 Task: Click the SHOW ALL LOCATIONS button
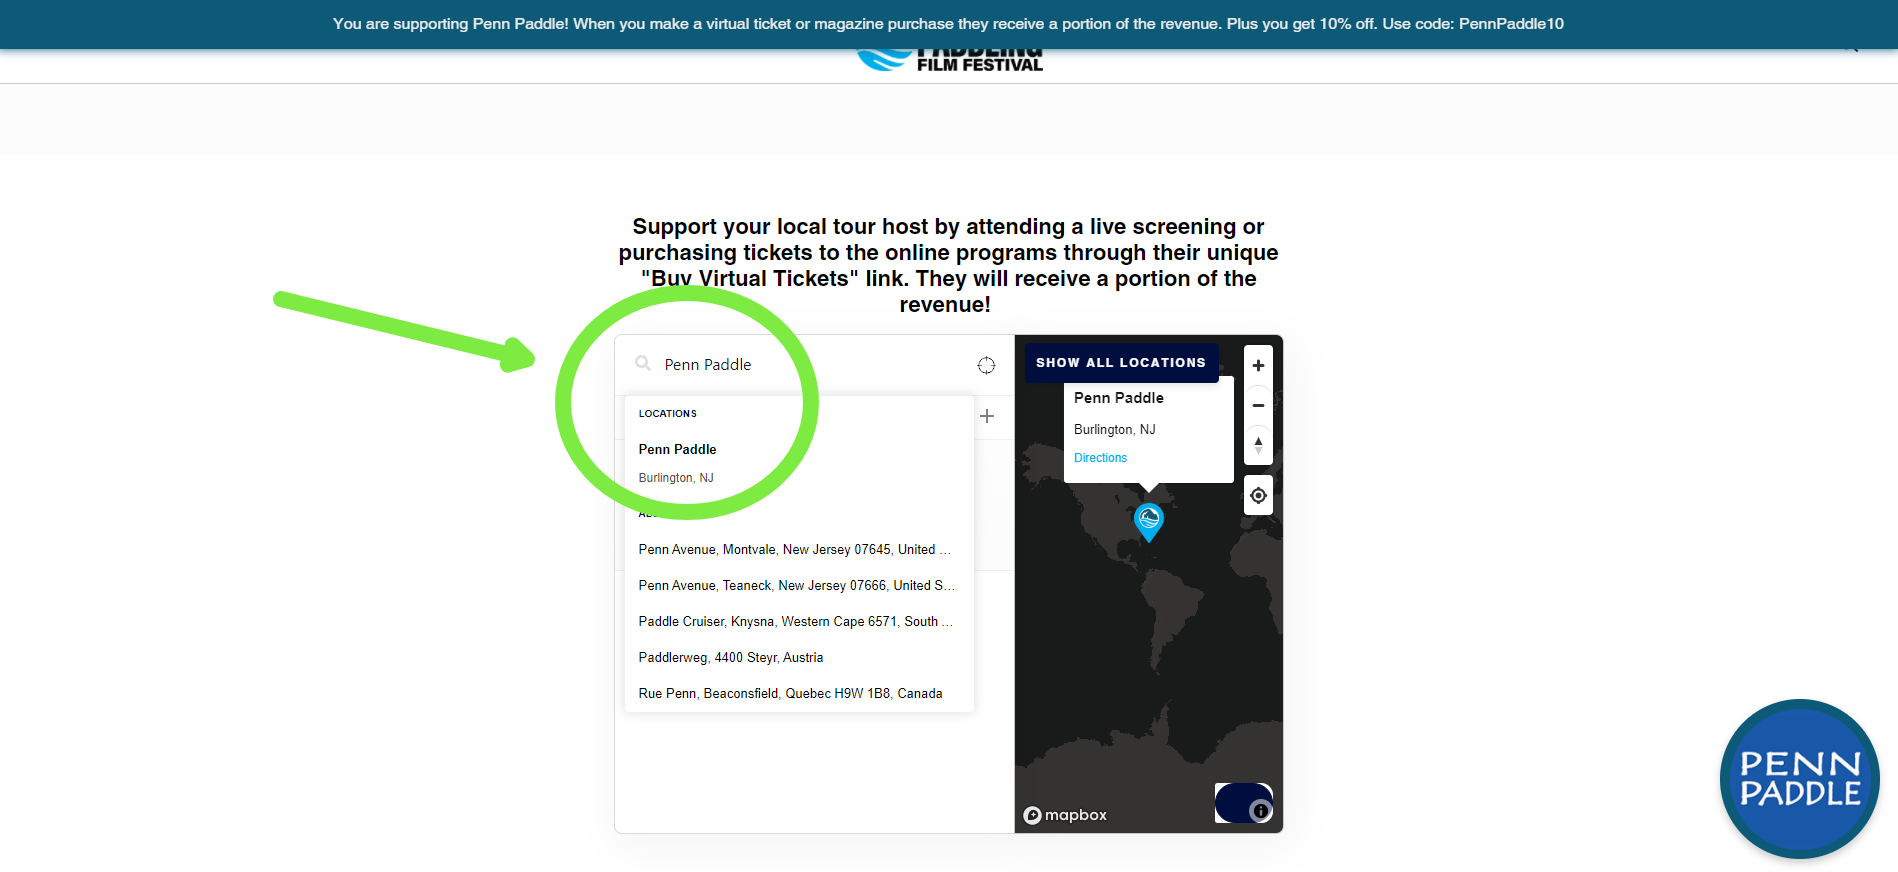pyautogui.click(x=1121, y=363)
